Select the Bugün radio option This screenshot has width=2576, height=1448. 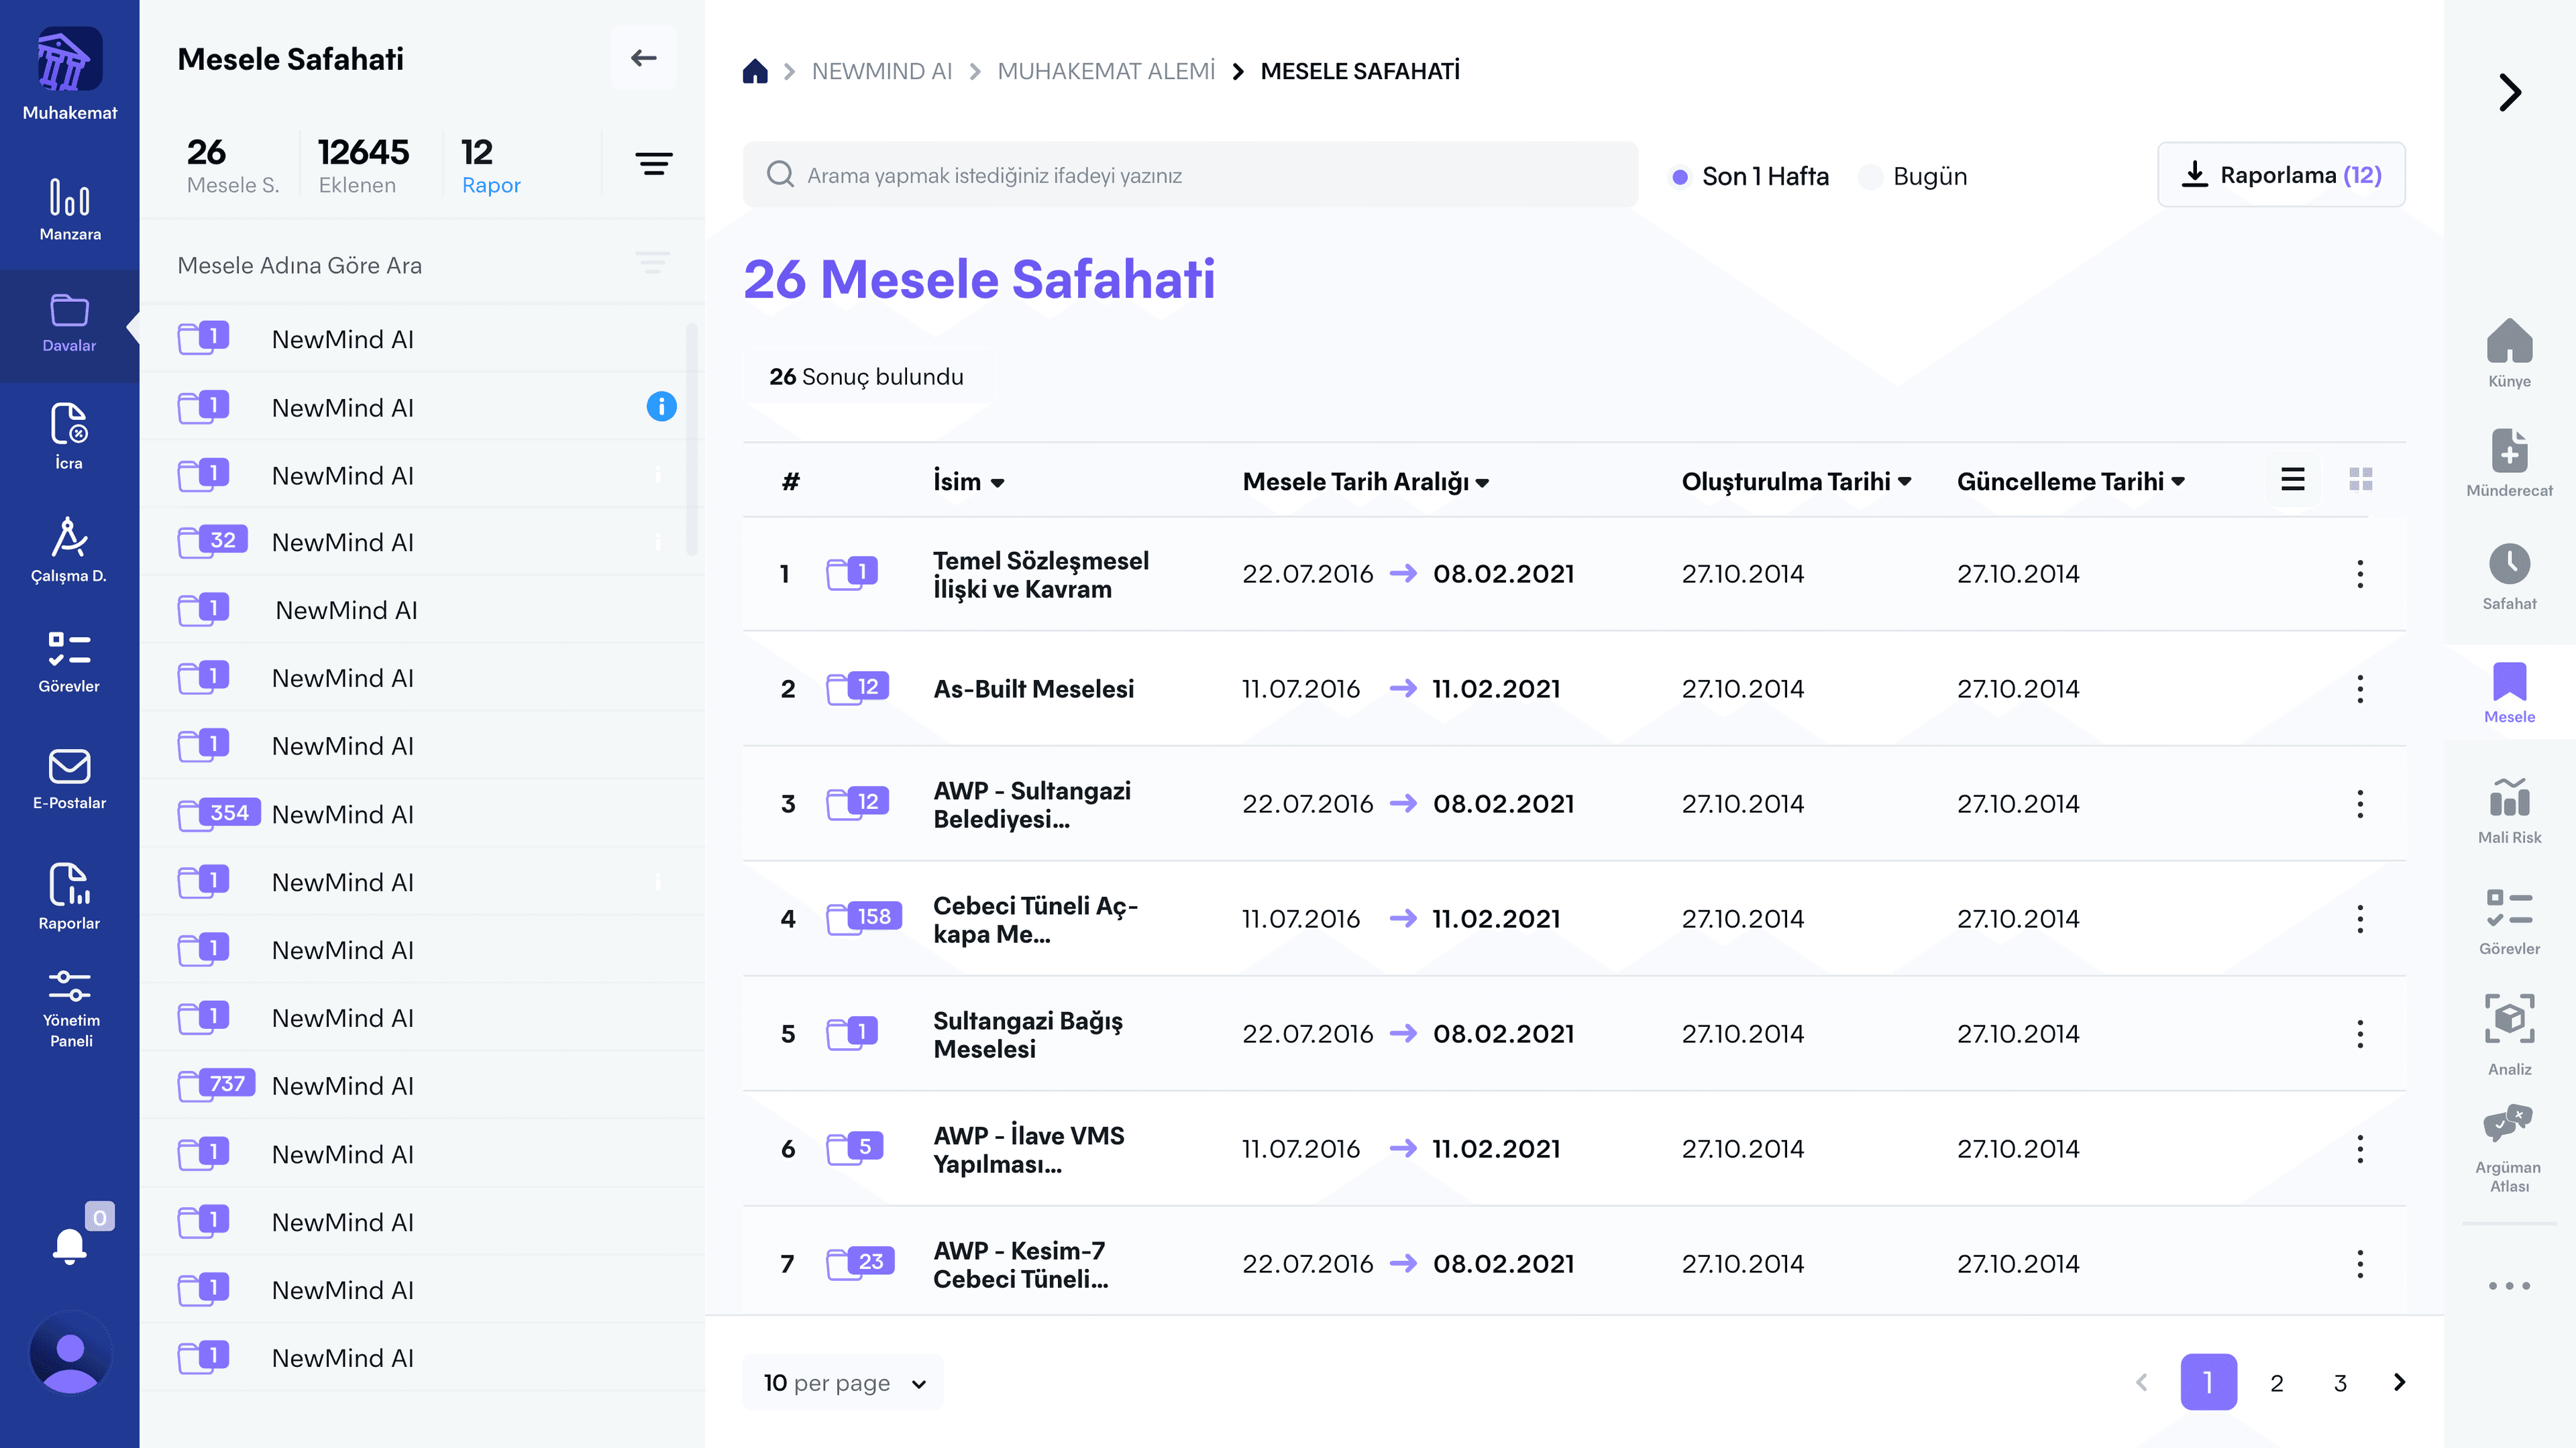tap(1870, 177)
